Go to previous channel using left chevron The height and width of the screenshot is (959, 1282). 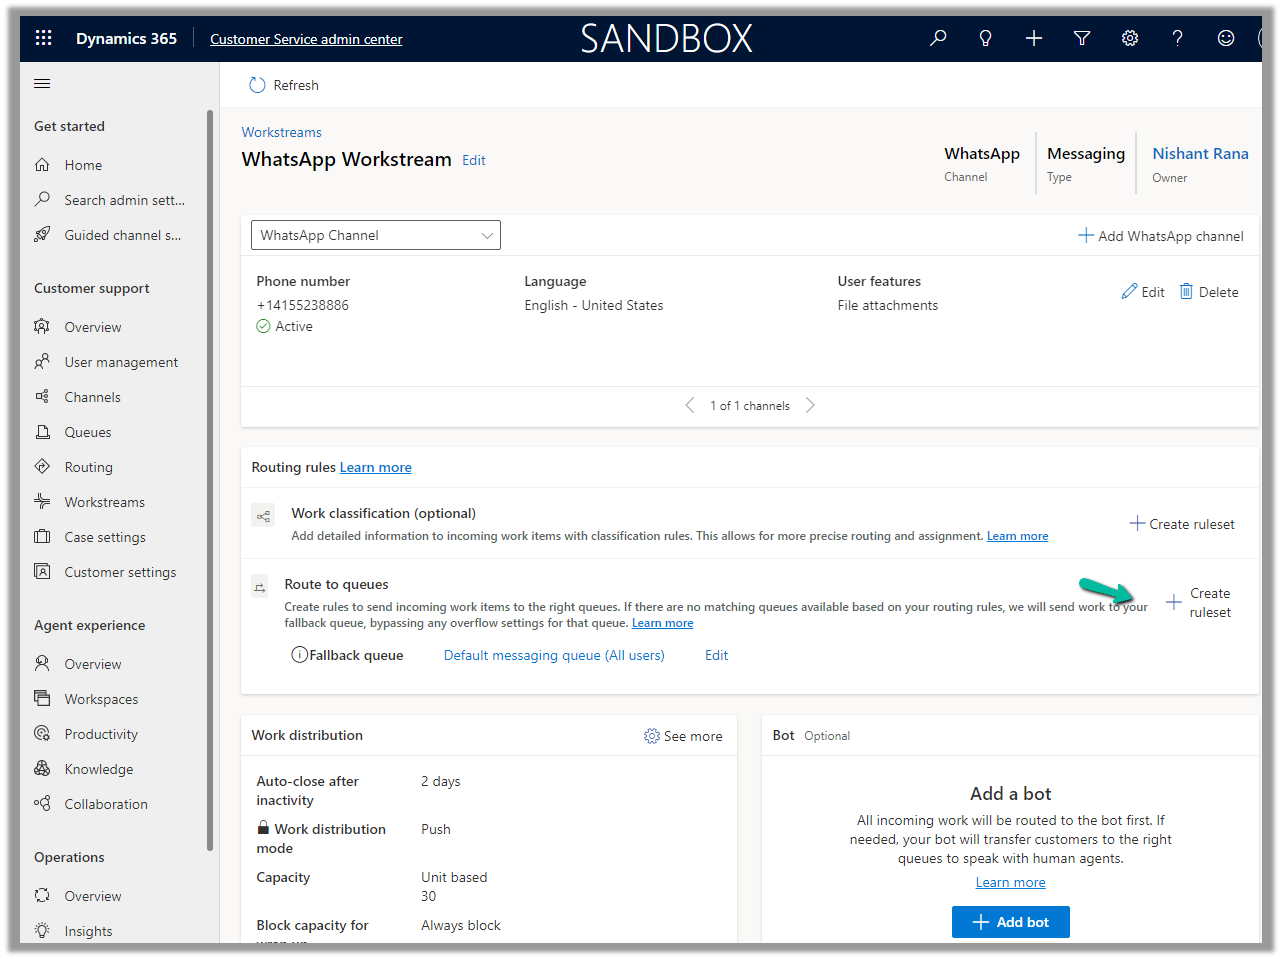coord(689,405)
